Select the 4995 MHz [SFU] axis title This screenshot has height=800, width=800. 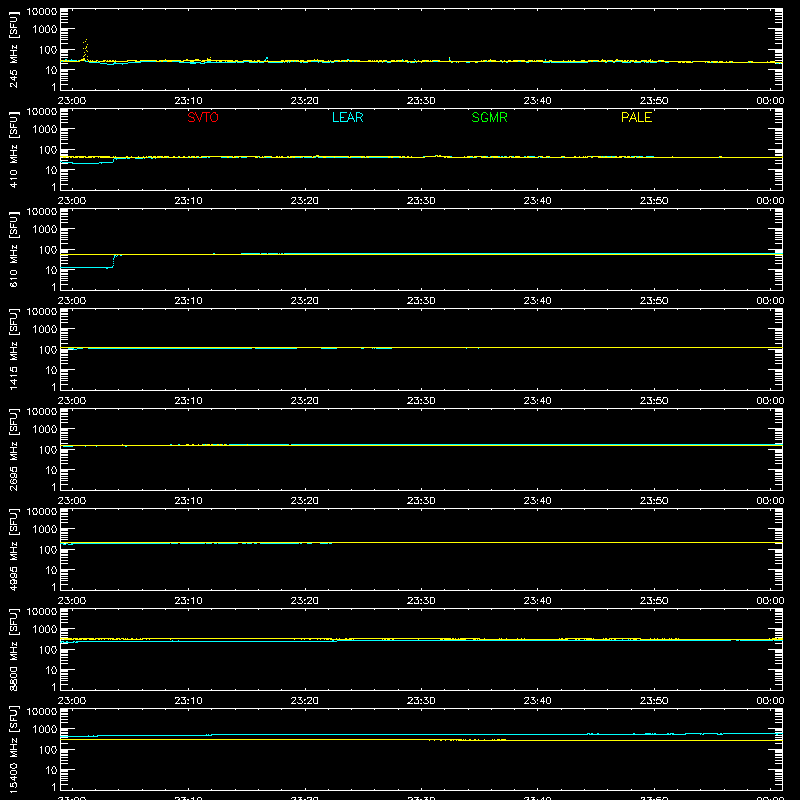click(13, 549)
